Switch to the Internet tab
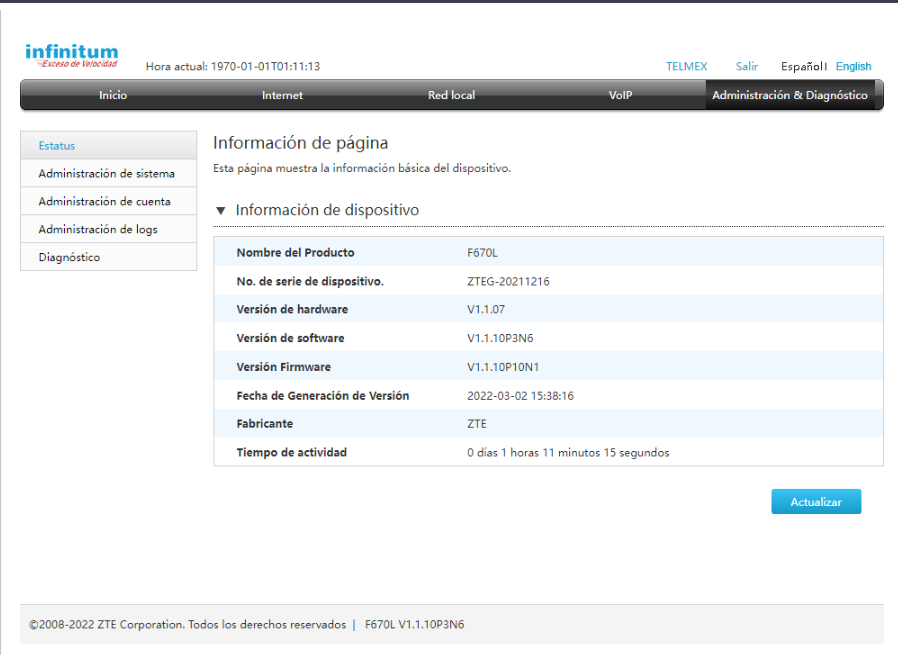Screen dimensions: 898x655 282,95
